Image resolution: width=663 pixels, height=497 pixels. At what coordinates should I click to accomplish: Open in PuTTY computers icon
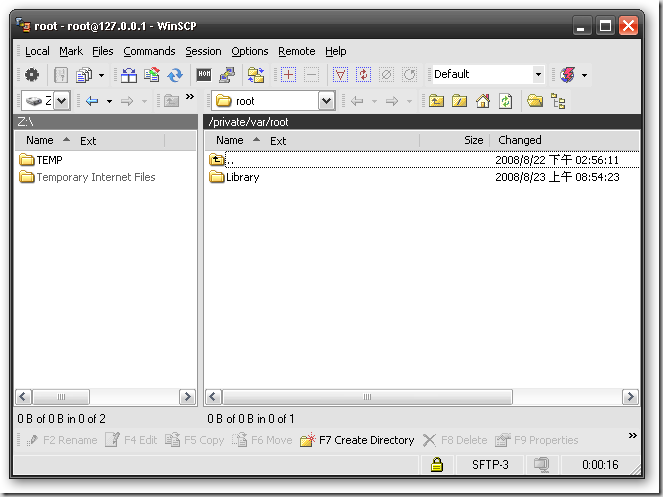click(x=227, y=75)
